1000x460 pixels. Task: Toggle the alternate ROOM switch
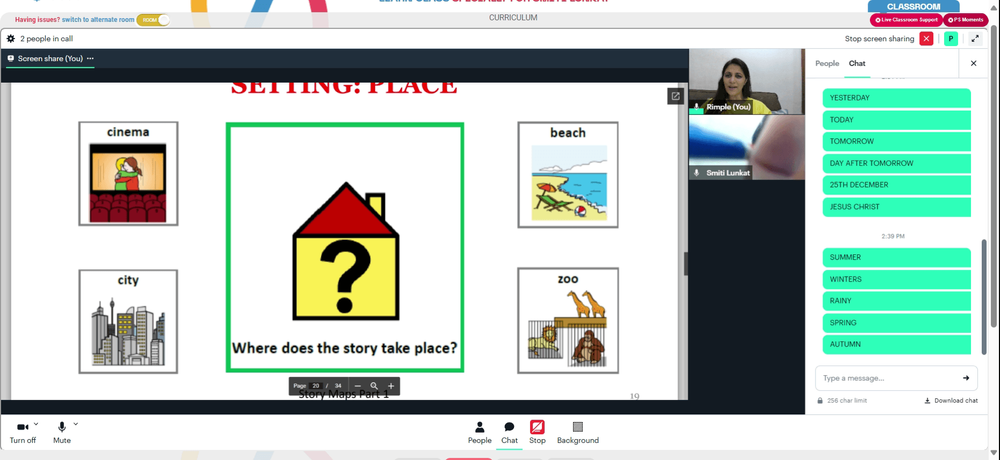pyautogui.click(x=154, y=20)
